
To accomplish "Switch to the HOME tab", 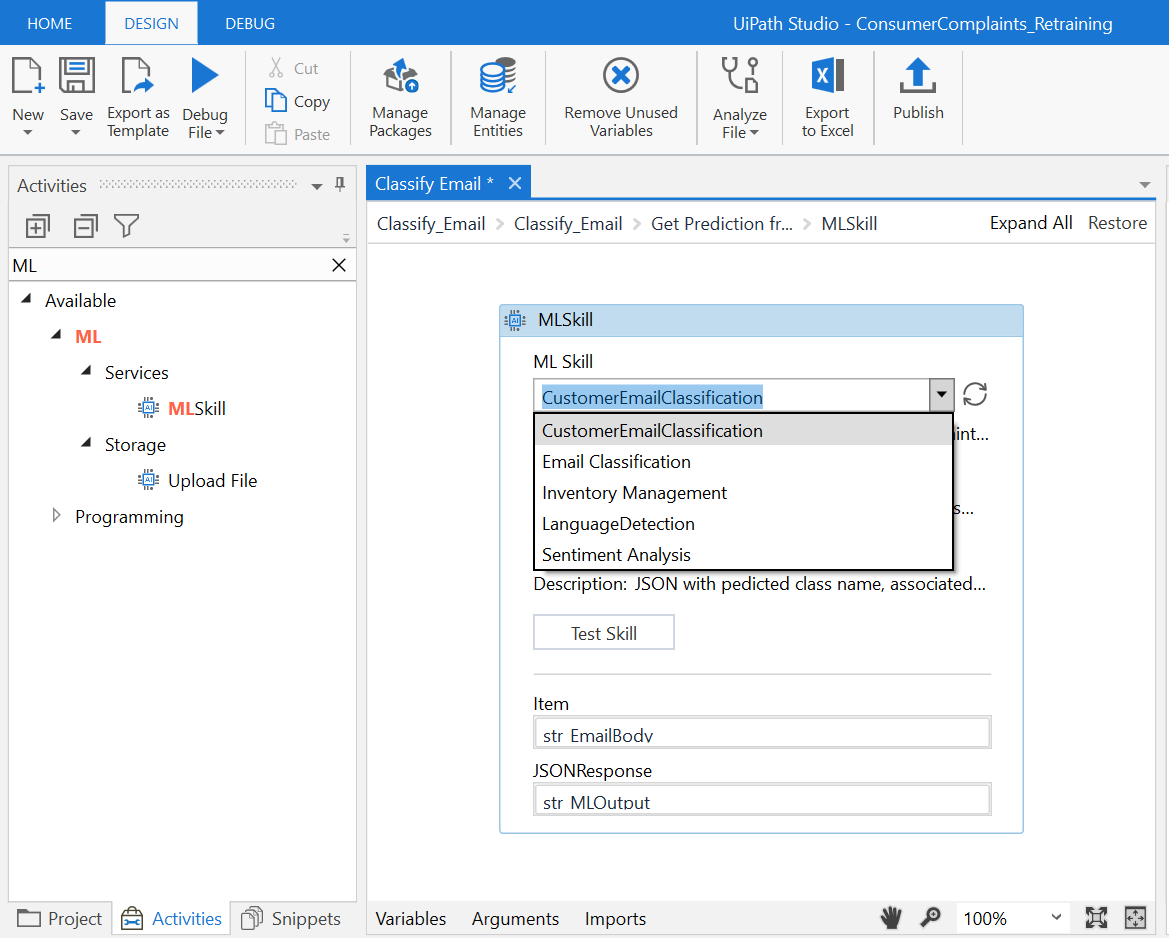I will pos(50,23).
